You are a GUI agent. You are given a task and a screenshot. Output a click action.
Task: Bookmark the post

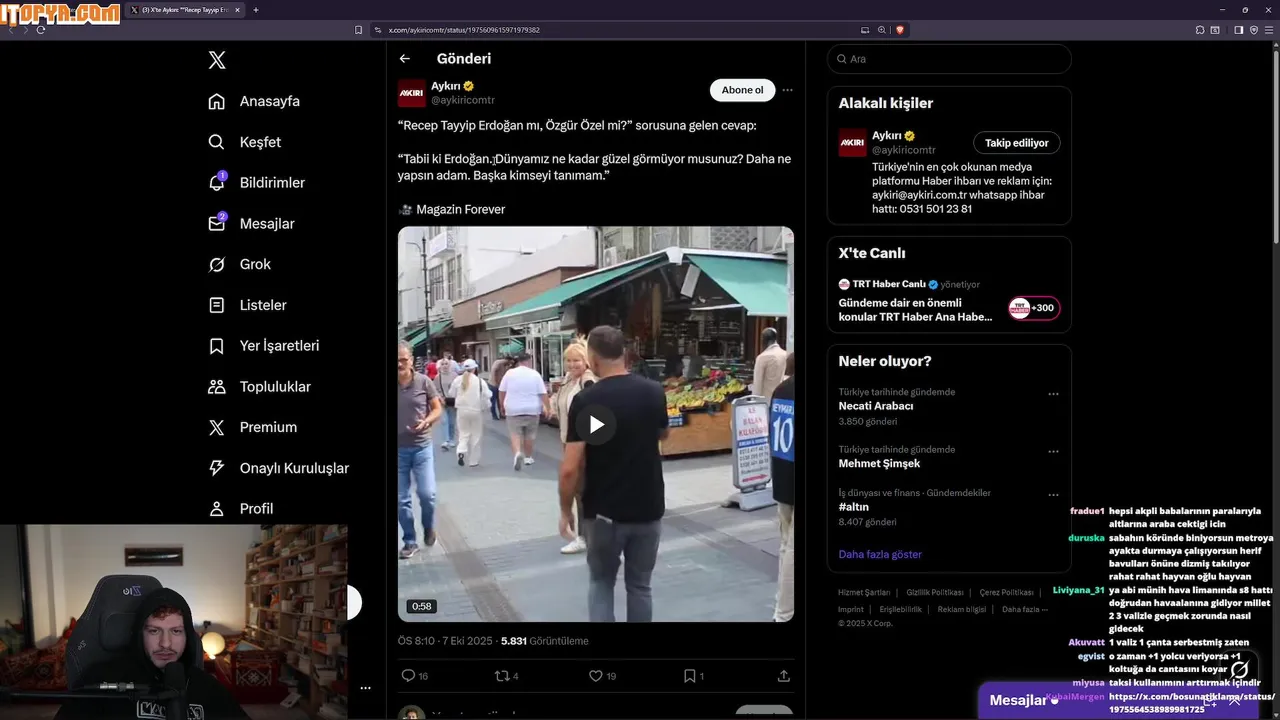pyautogui.click(x=689, y=676)
